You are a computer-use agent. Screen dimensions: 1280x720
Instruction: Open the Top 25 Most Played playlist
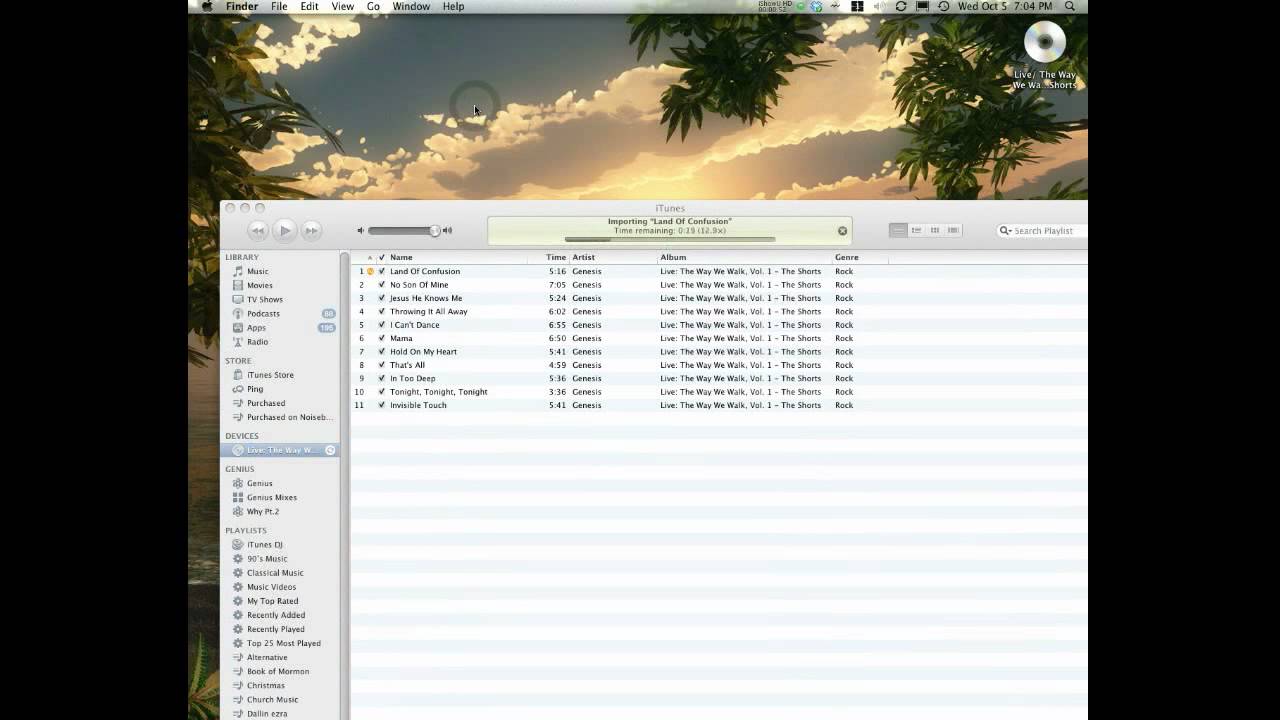(283, 643)
